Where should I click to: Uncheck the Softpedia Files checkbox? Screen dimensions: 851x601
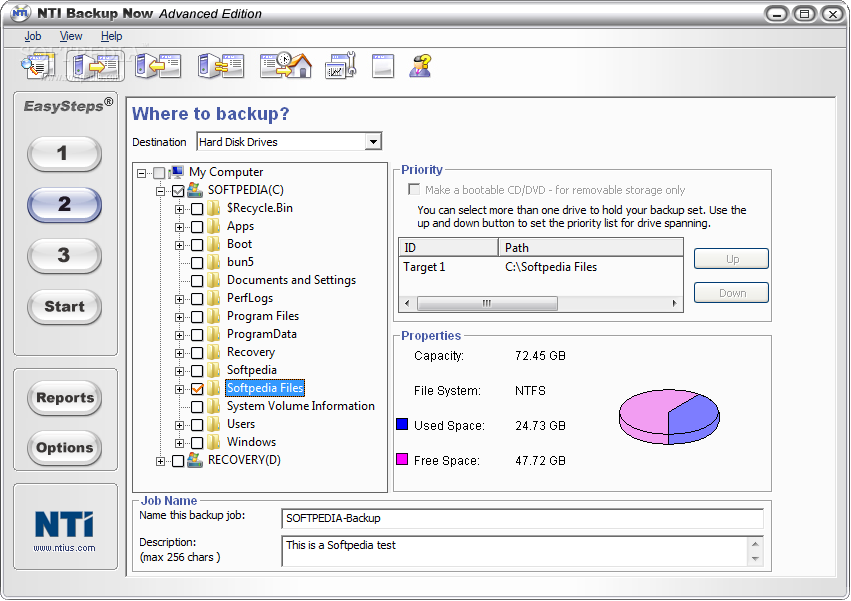click(197, 389)
